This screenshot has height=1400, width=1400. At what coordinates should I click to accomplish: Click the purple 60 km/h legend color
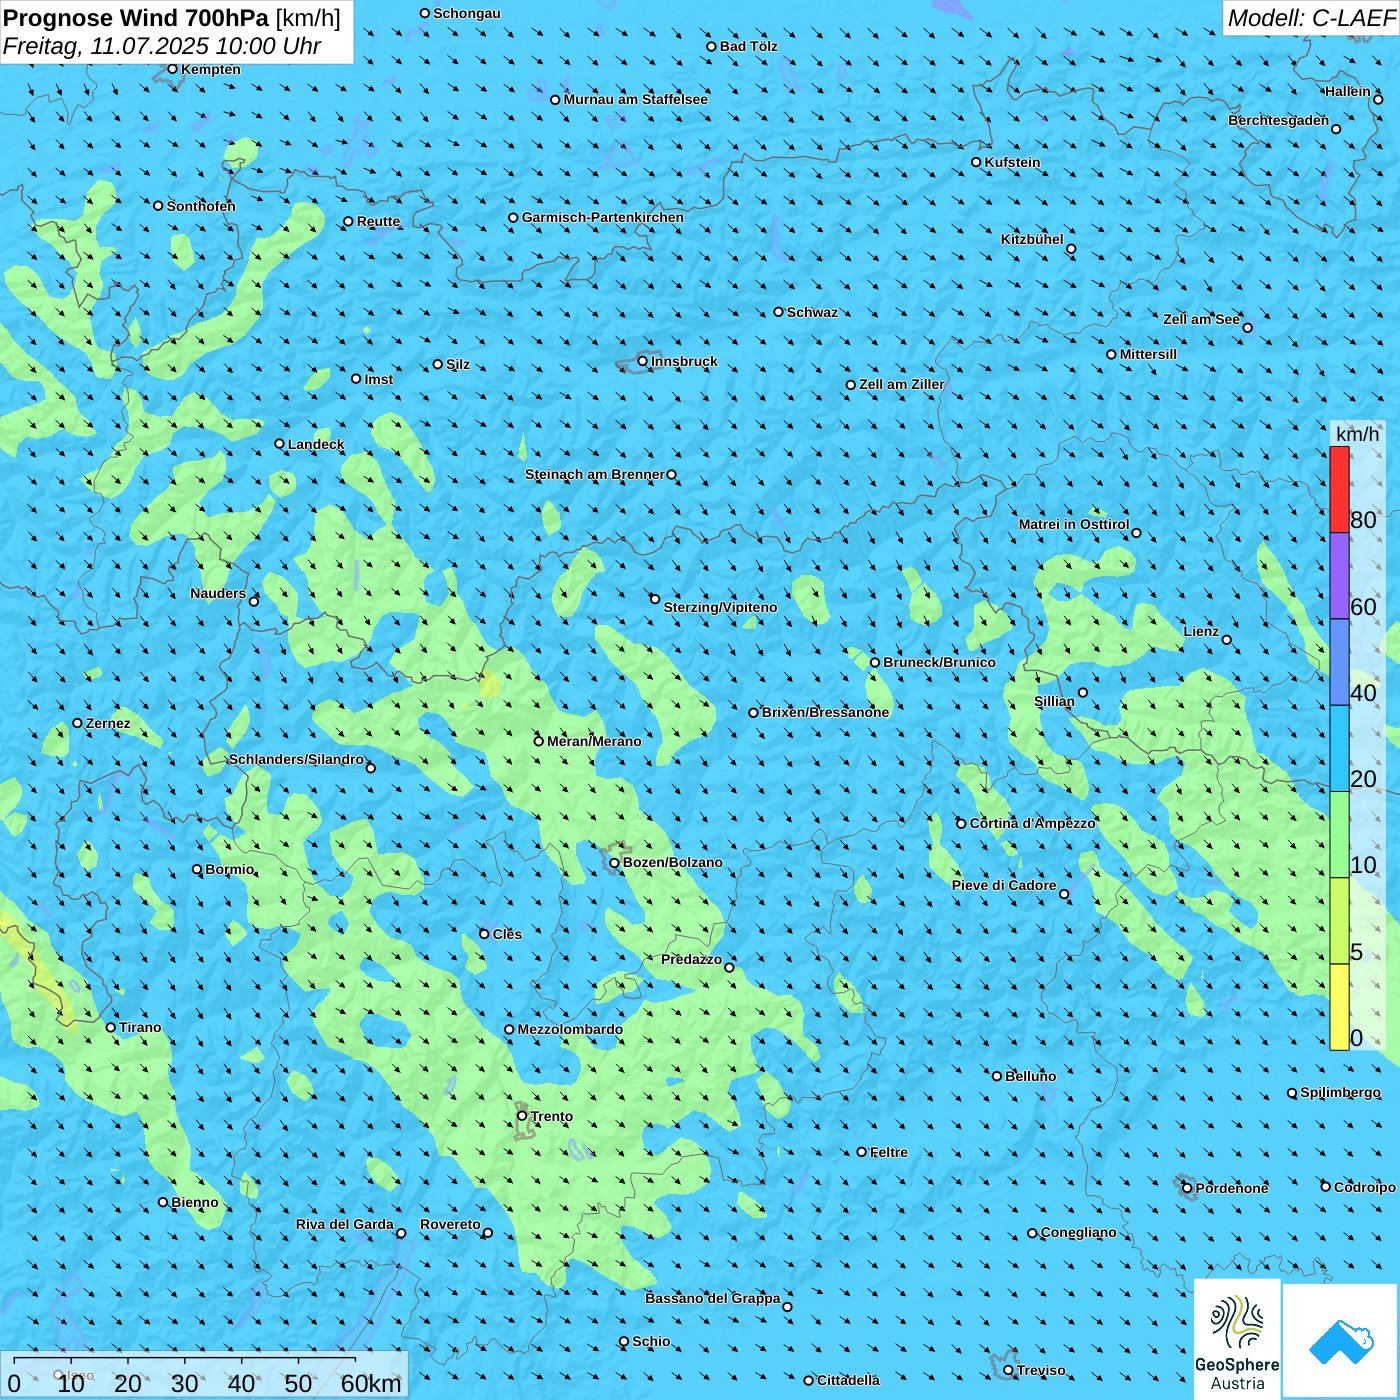pos(1339,576)
